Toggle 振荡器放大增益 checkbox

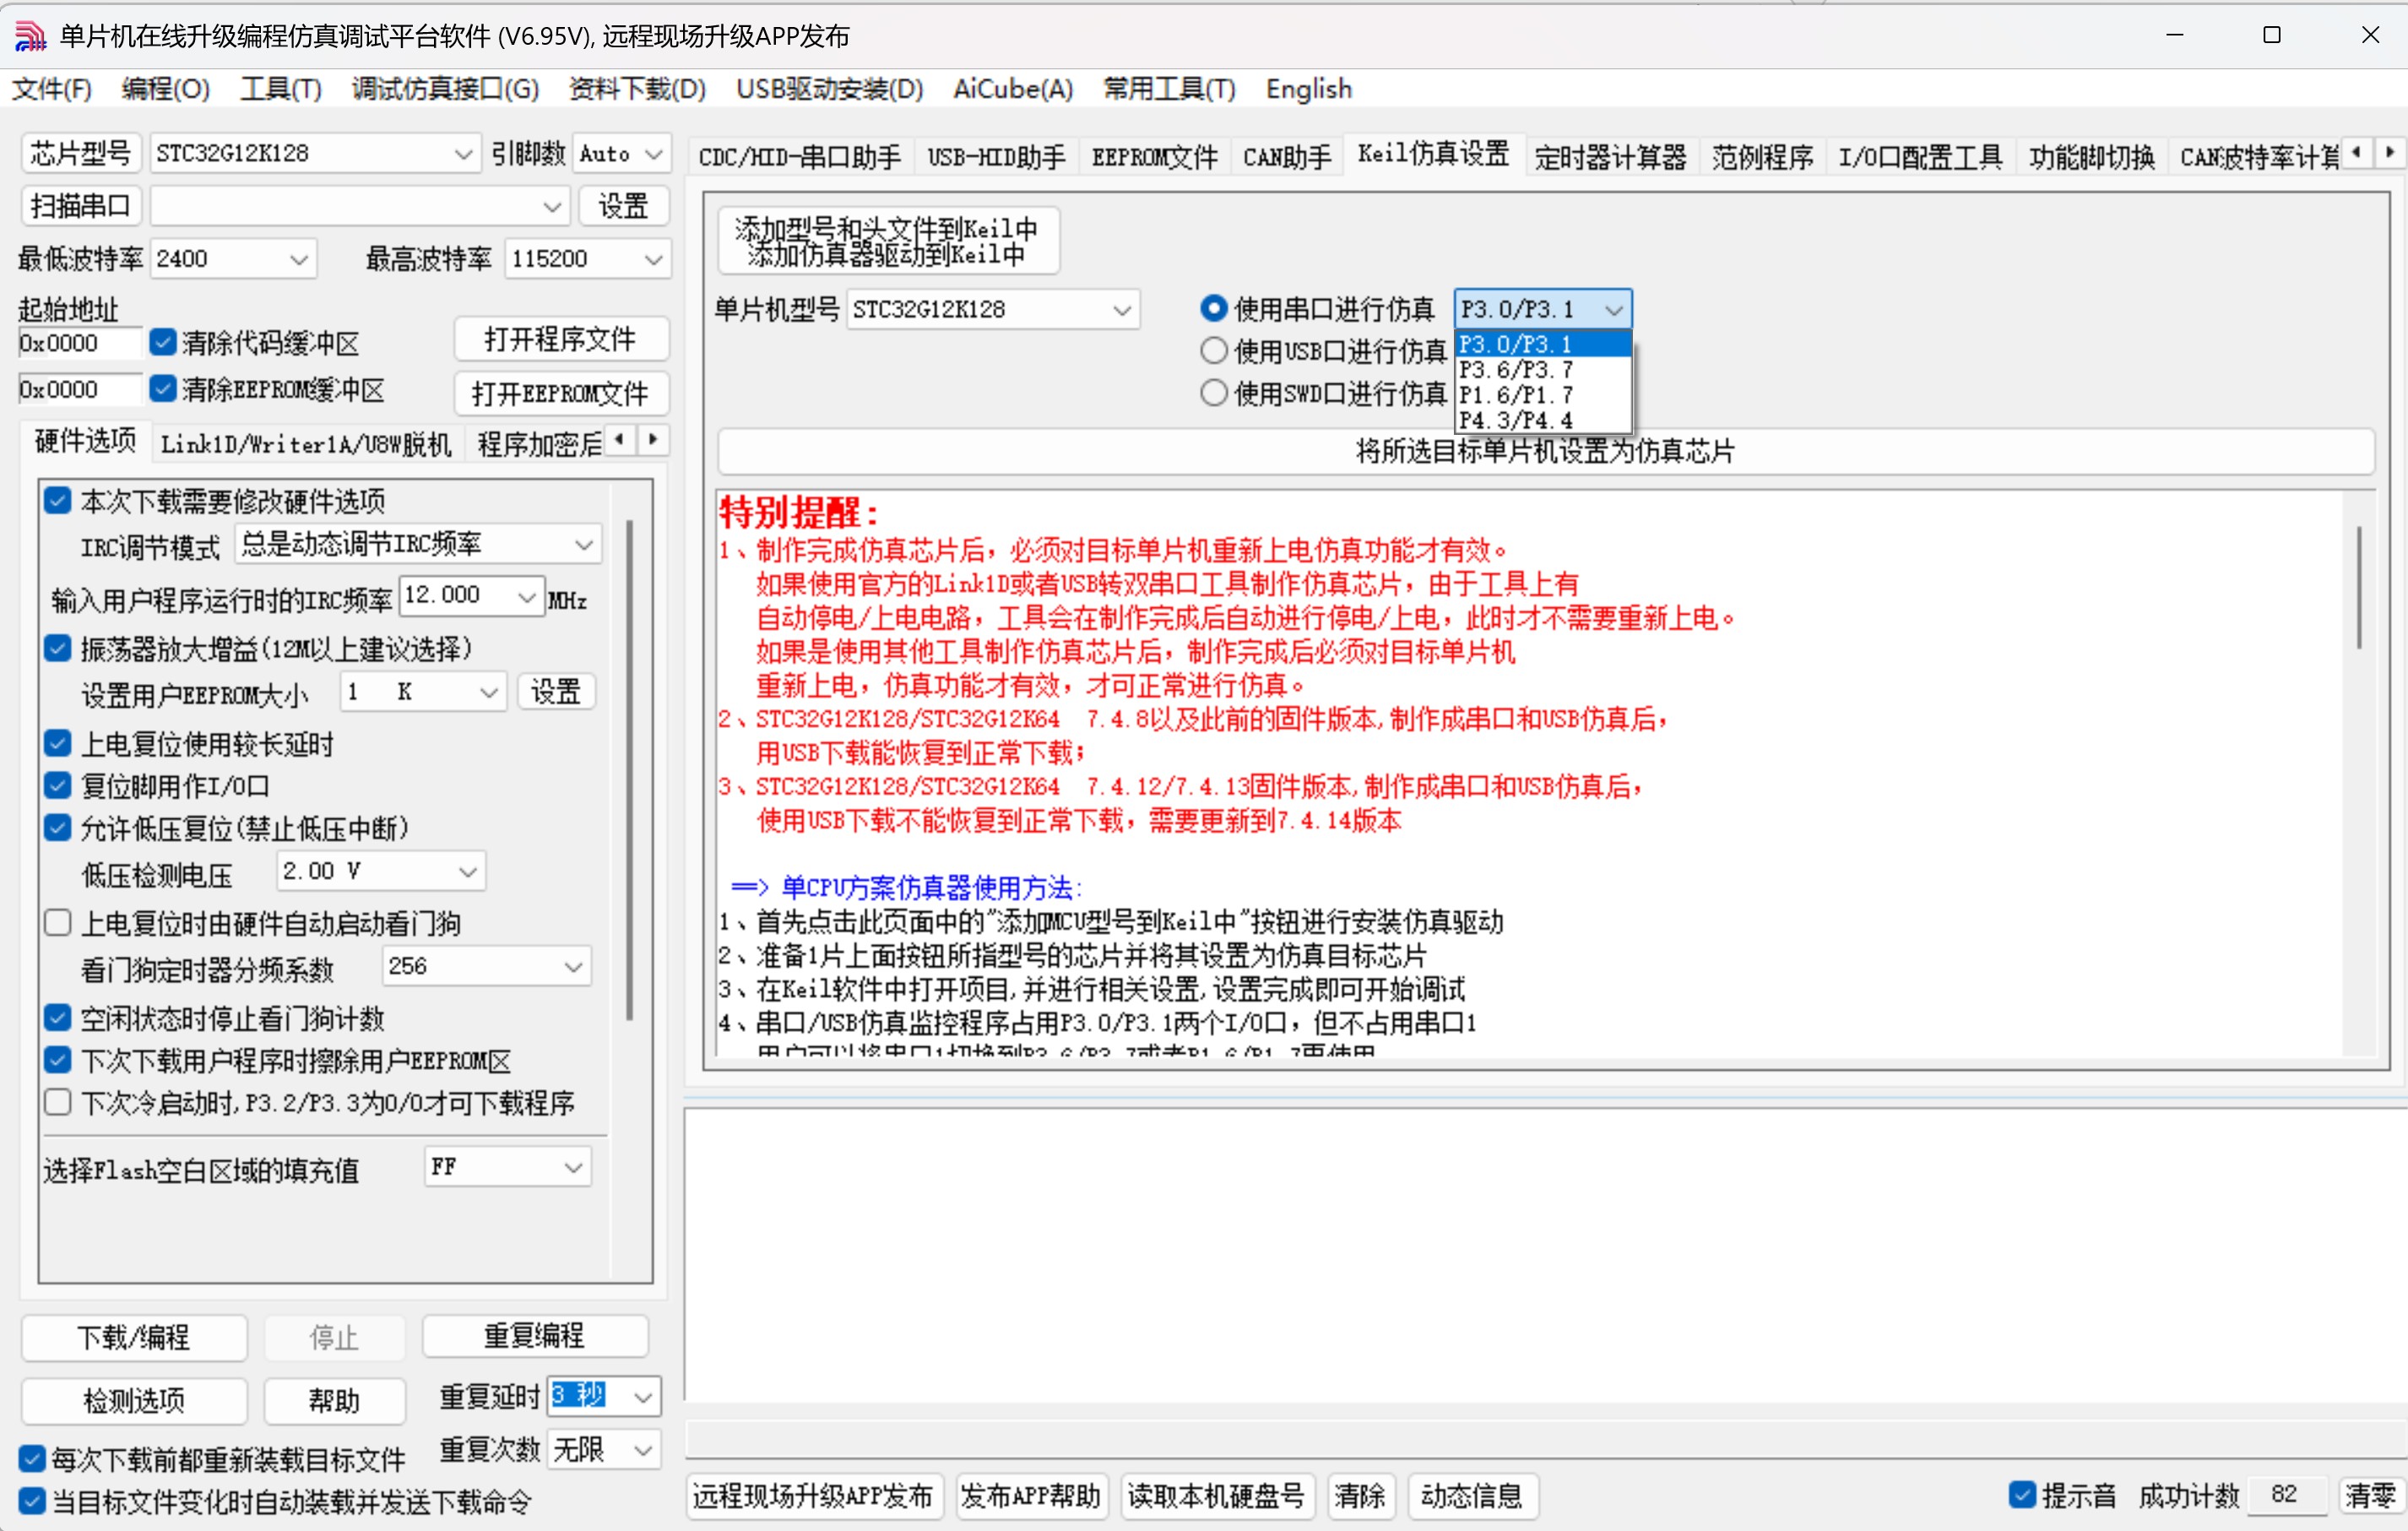tap(58, 649)
